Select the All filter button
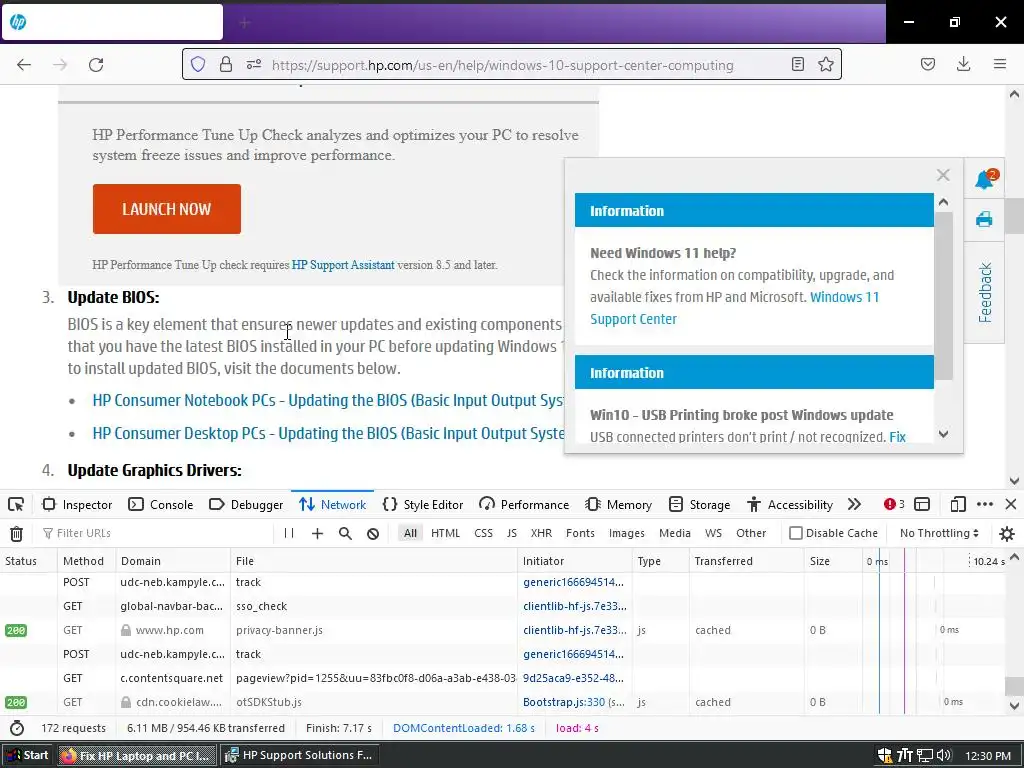The height and width of the screenshot is (768, 1024). click(410, 533)
